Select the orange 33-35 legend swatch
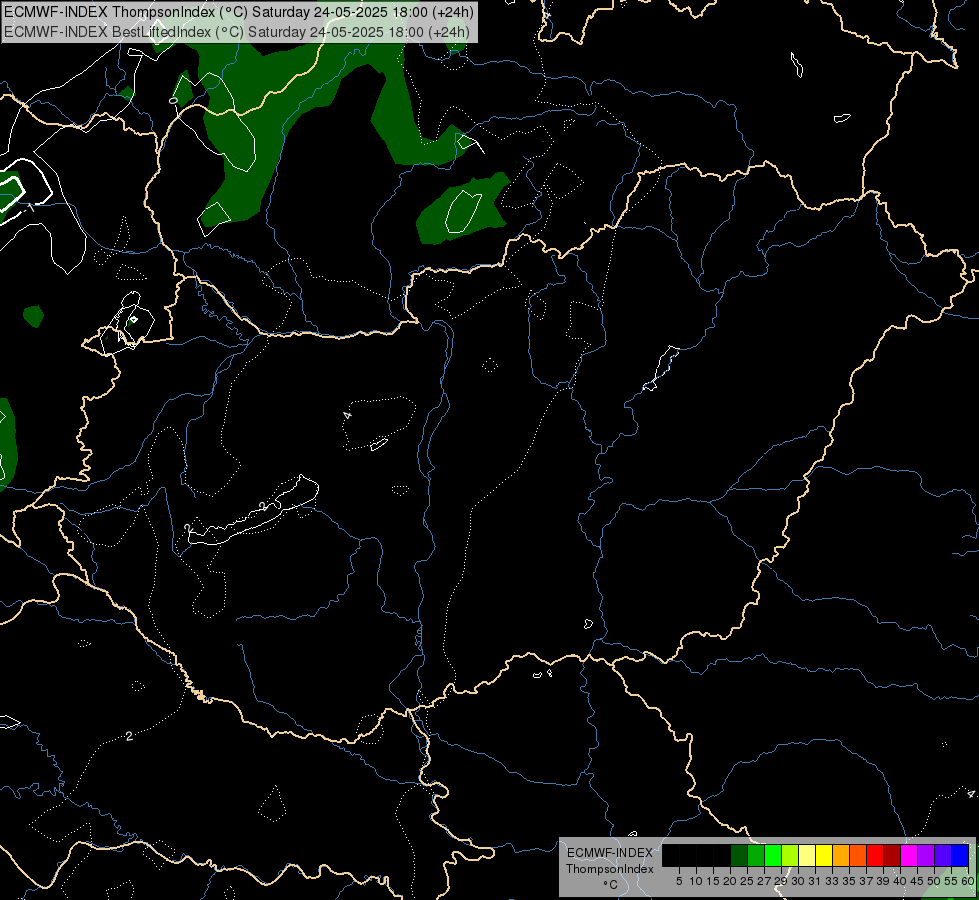This screenshot has width=979, height=900. pos(841,855)
